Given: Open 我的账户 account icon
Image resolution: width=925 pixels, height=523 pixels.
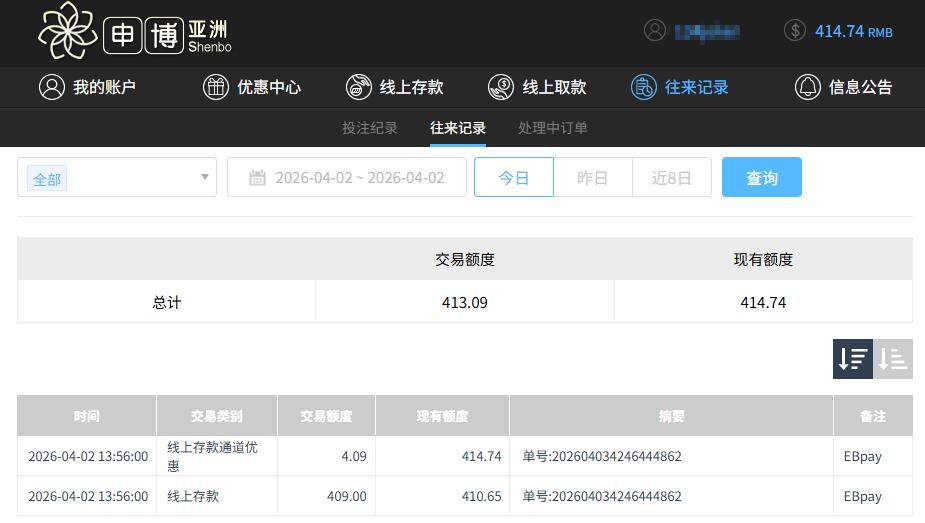Looking at the screenshot, I should coord(52,87).
